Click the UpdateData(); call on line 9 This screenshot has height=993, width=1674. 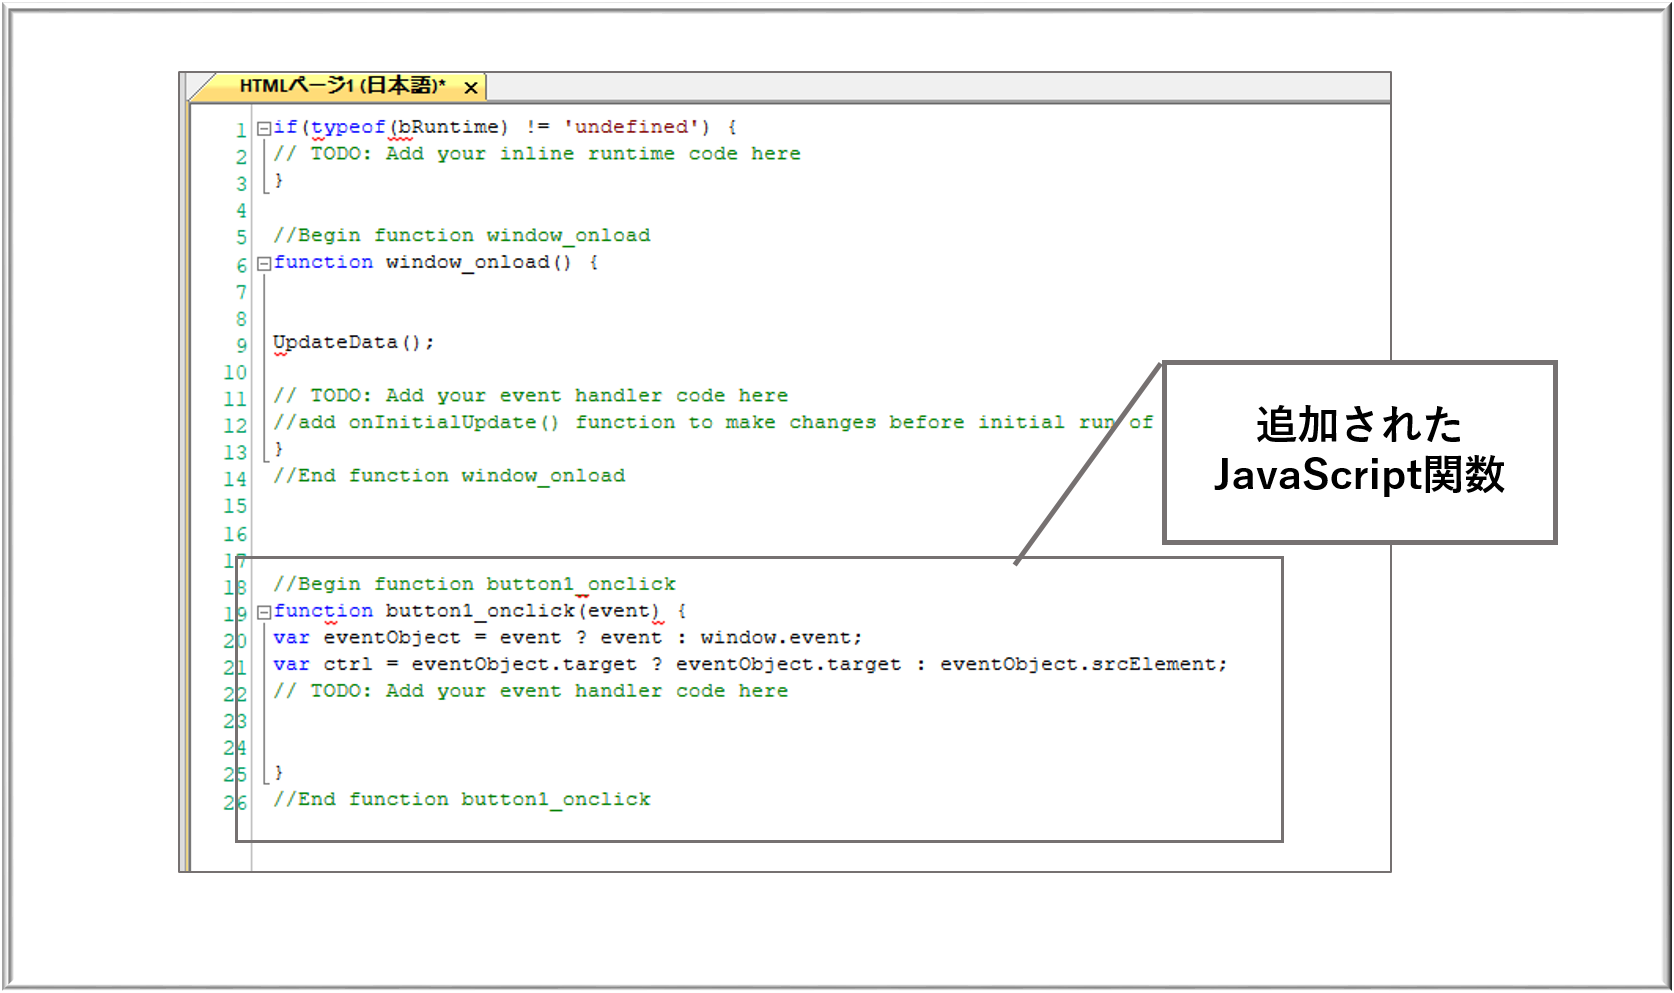point(353,342)
